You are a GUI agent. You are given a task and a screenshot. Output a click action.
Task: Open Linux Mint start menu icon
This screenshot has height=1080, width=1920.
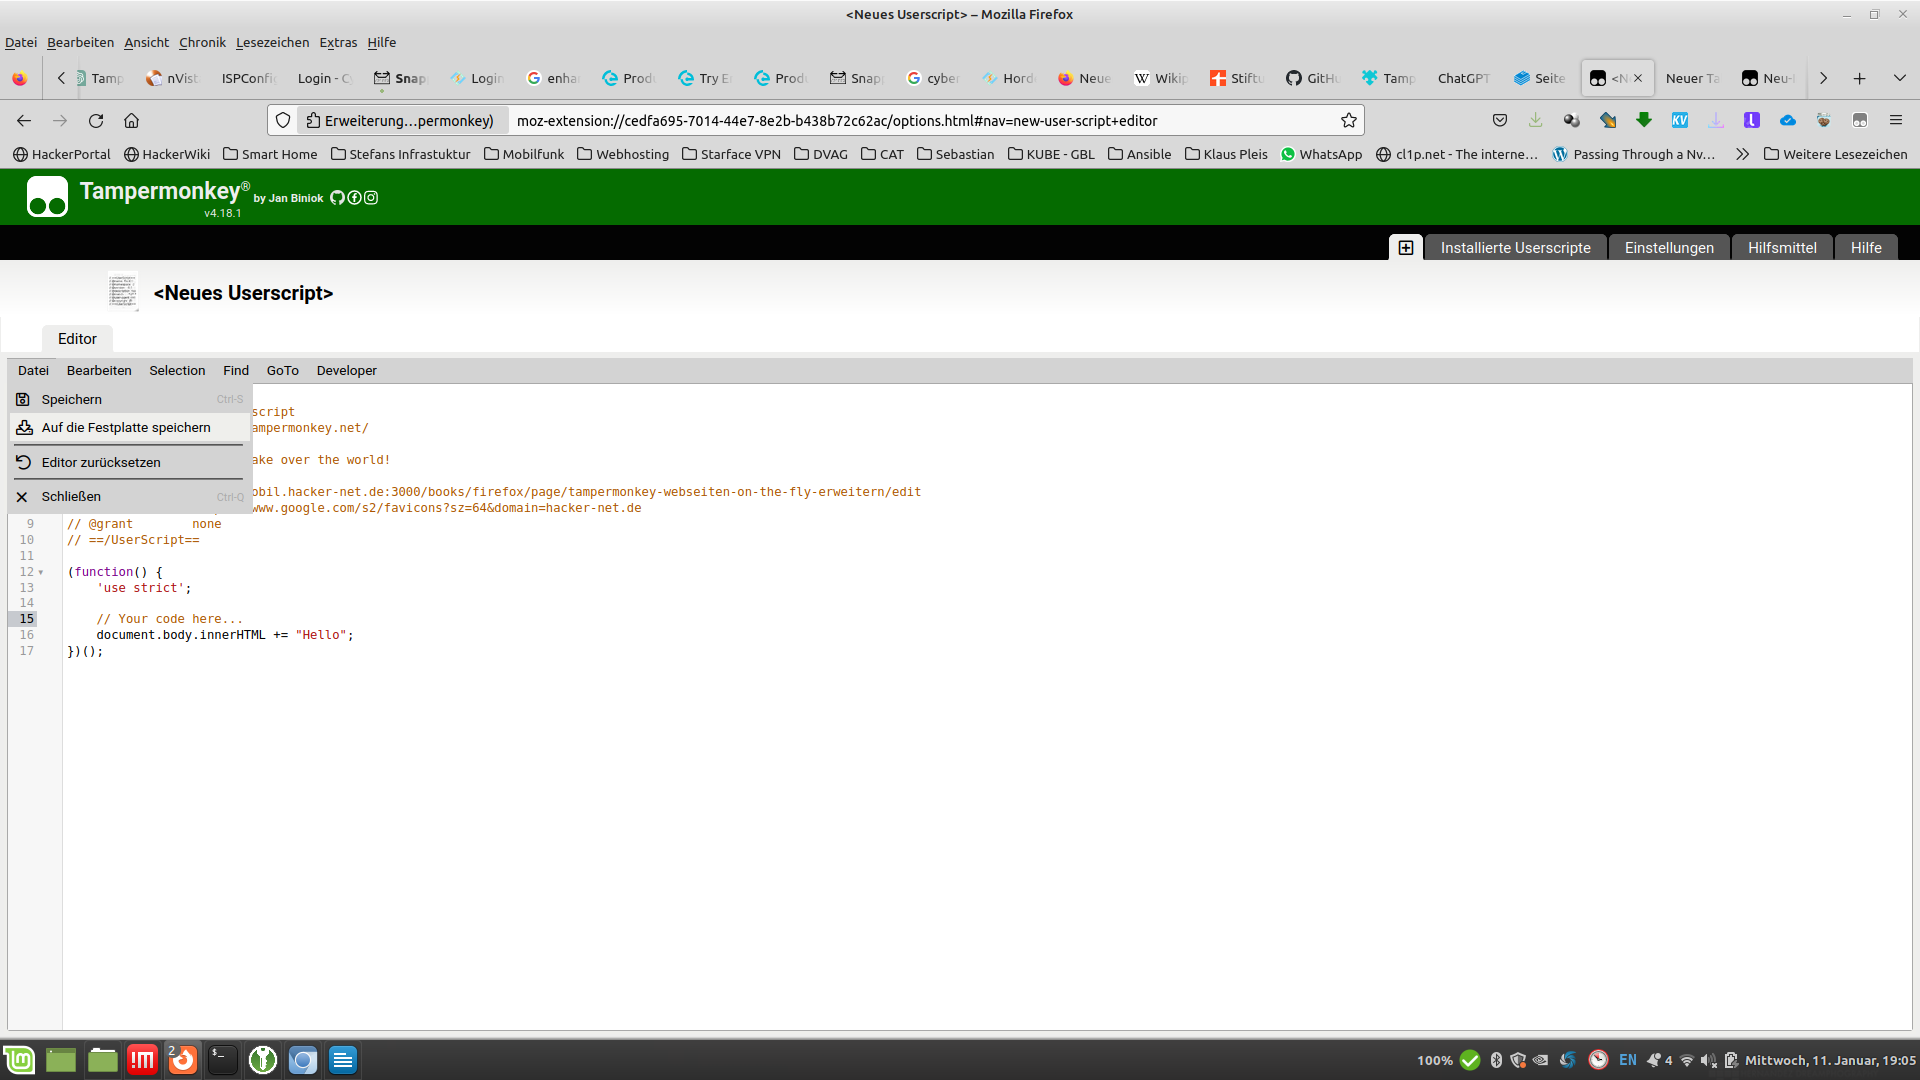[x=19, y=1060]
